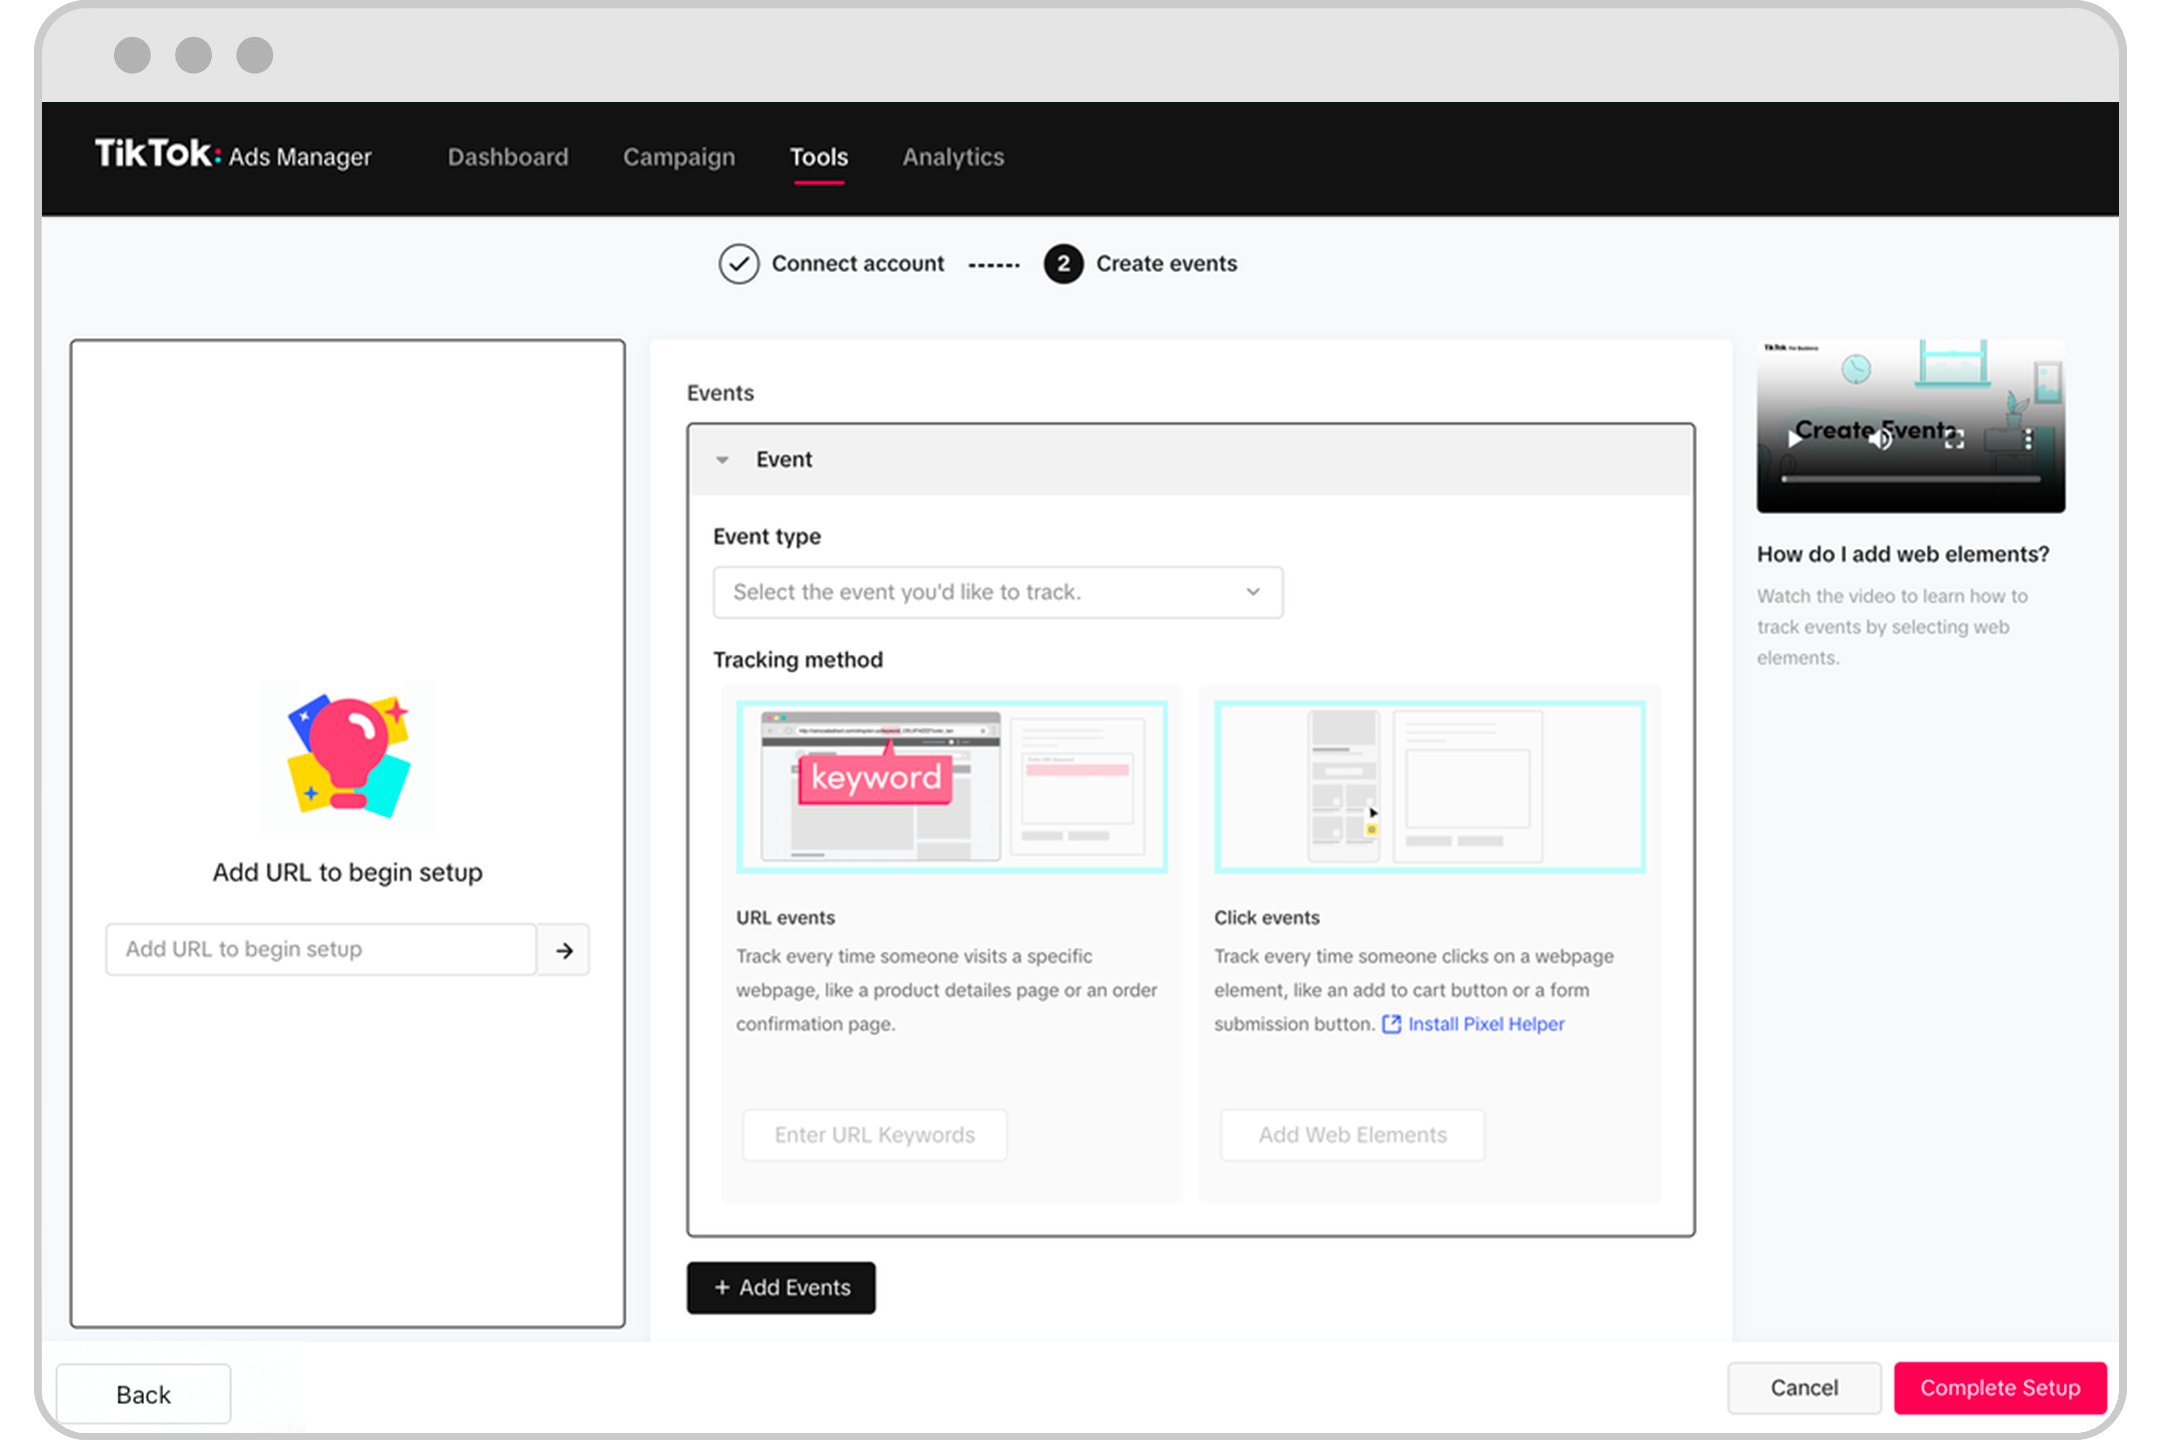Image resolution: width=2160 pixels, height=1440 pixels.
Task: Click the Add URL to begin setup input field
Action: (x=321, y=948)
